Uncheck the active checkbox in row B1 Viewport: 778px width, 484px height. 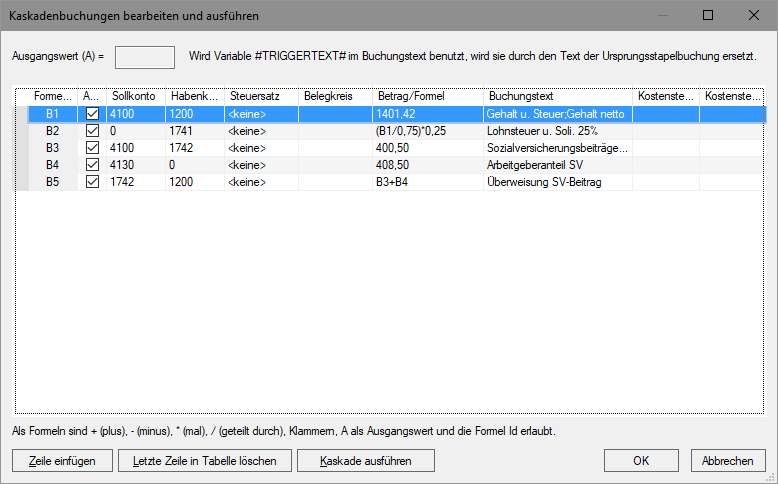tap(93, 114)
